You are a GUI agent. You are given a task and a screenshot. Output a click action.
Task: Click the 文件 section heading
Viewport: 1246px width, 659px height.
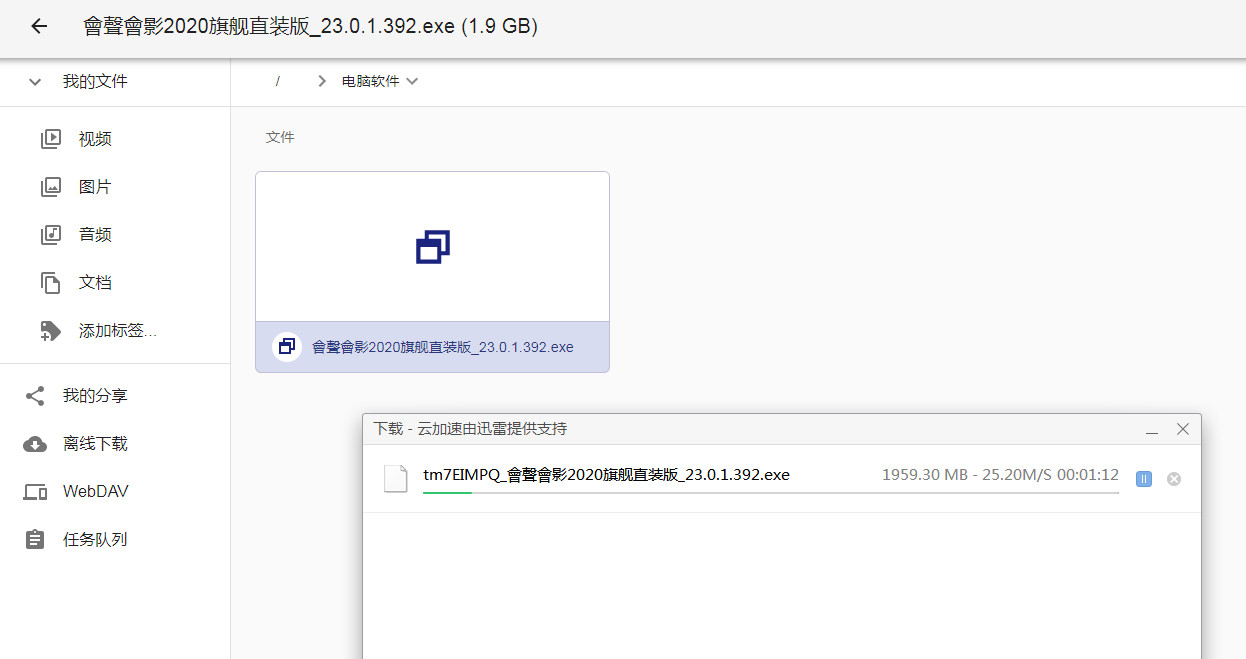pyautogui.click(x=280, y=137)
